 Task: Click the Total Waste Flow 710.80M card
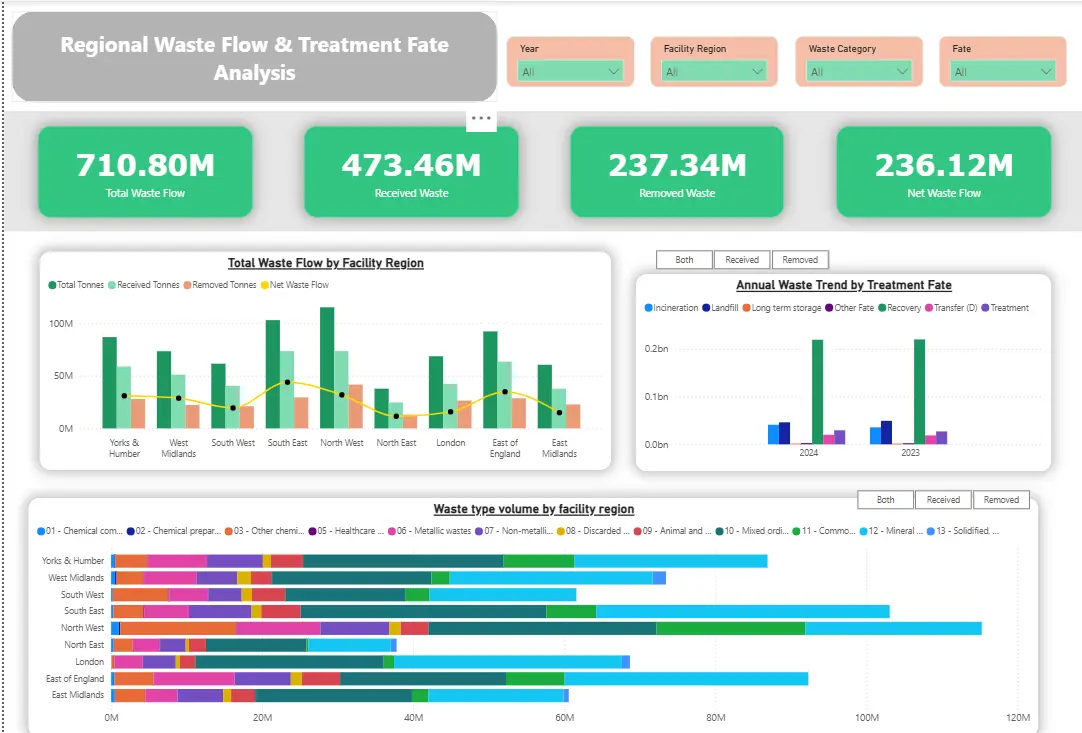tap(145, 172)
